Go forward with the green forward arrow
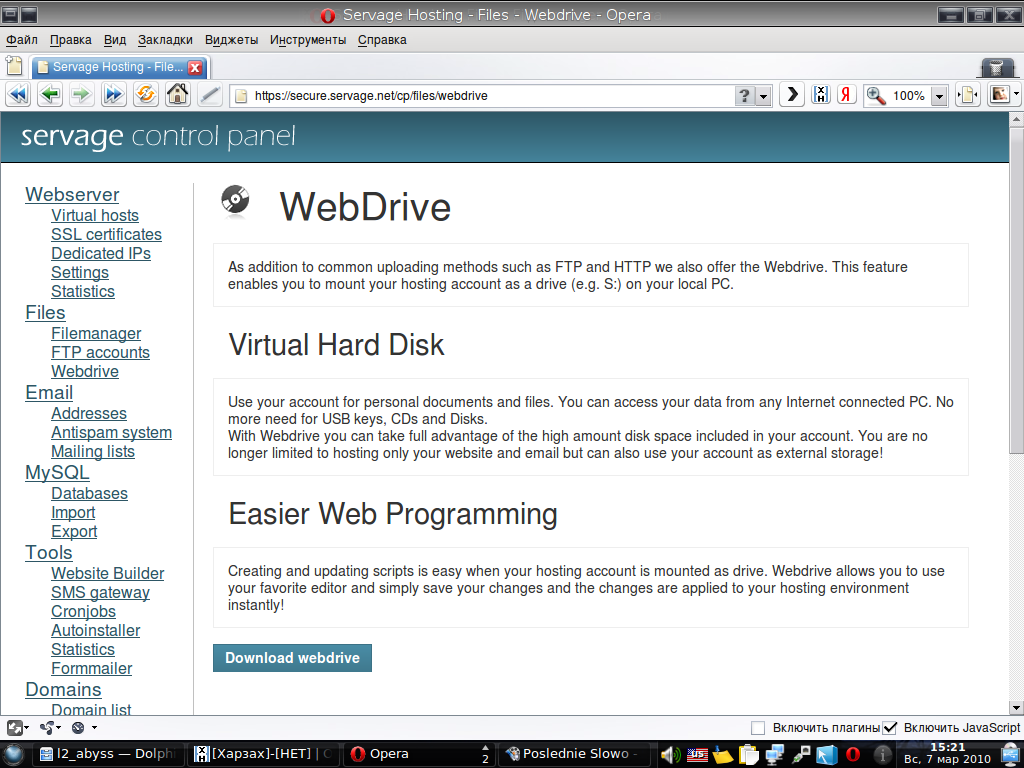Viewport: 1024px width, 768px height. pyautogui.click(x=81, y=95)
